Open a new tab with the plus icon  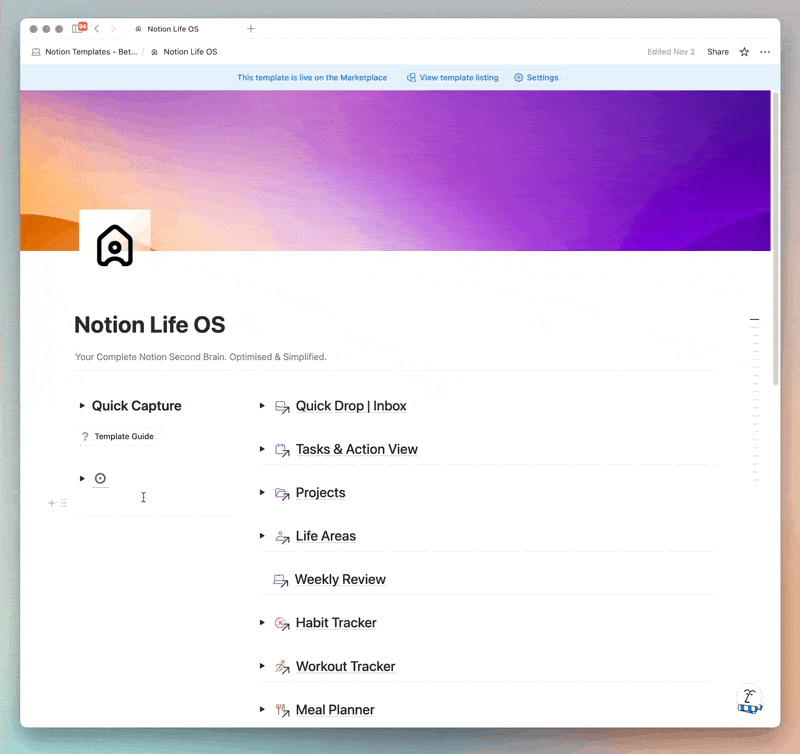(251, 29)
